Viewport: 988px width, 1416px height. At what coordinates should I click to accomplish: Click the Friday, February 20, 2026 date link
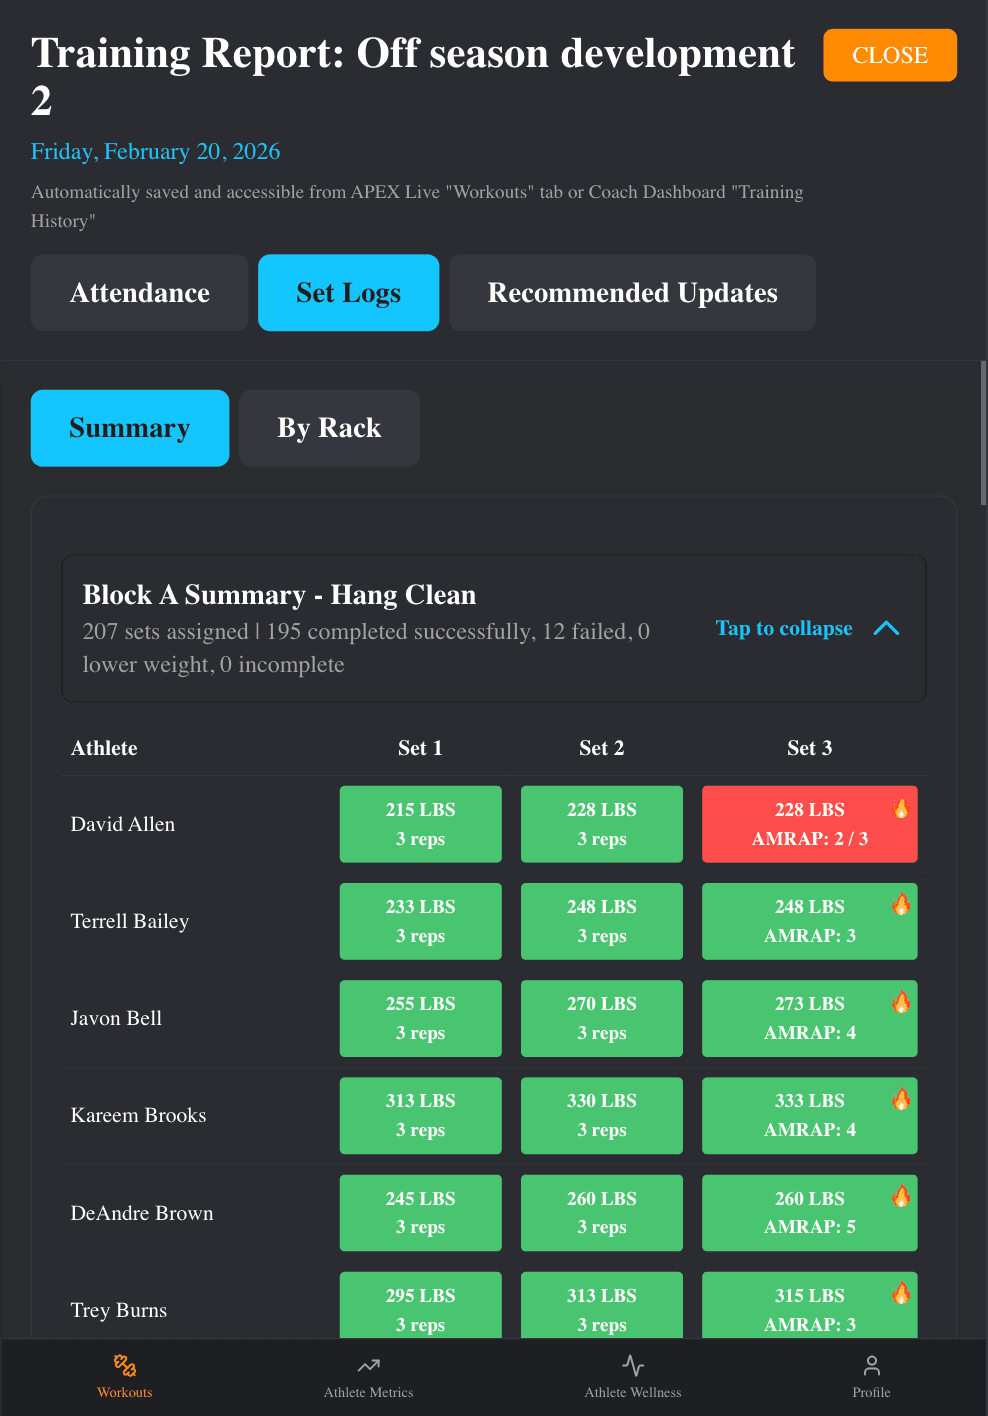[155, 151]
